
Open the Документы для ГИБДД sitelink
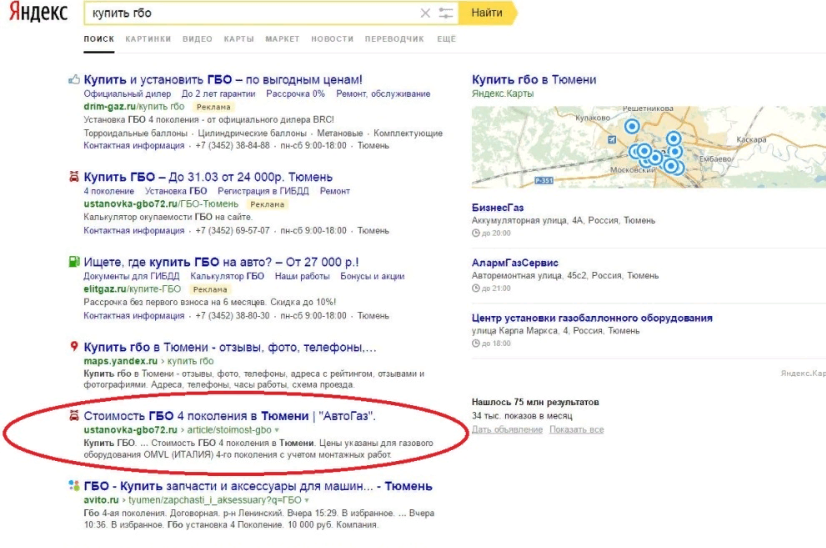tap(131, 276)
